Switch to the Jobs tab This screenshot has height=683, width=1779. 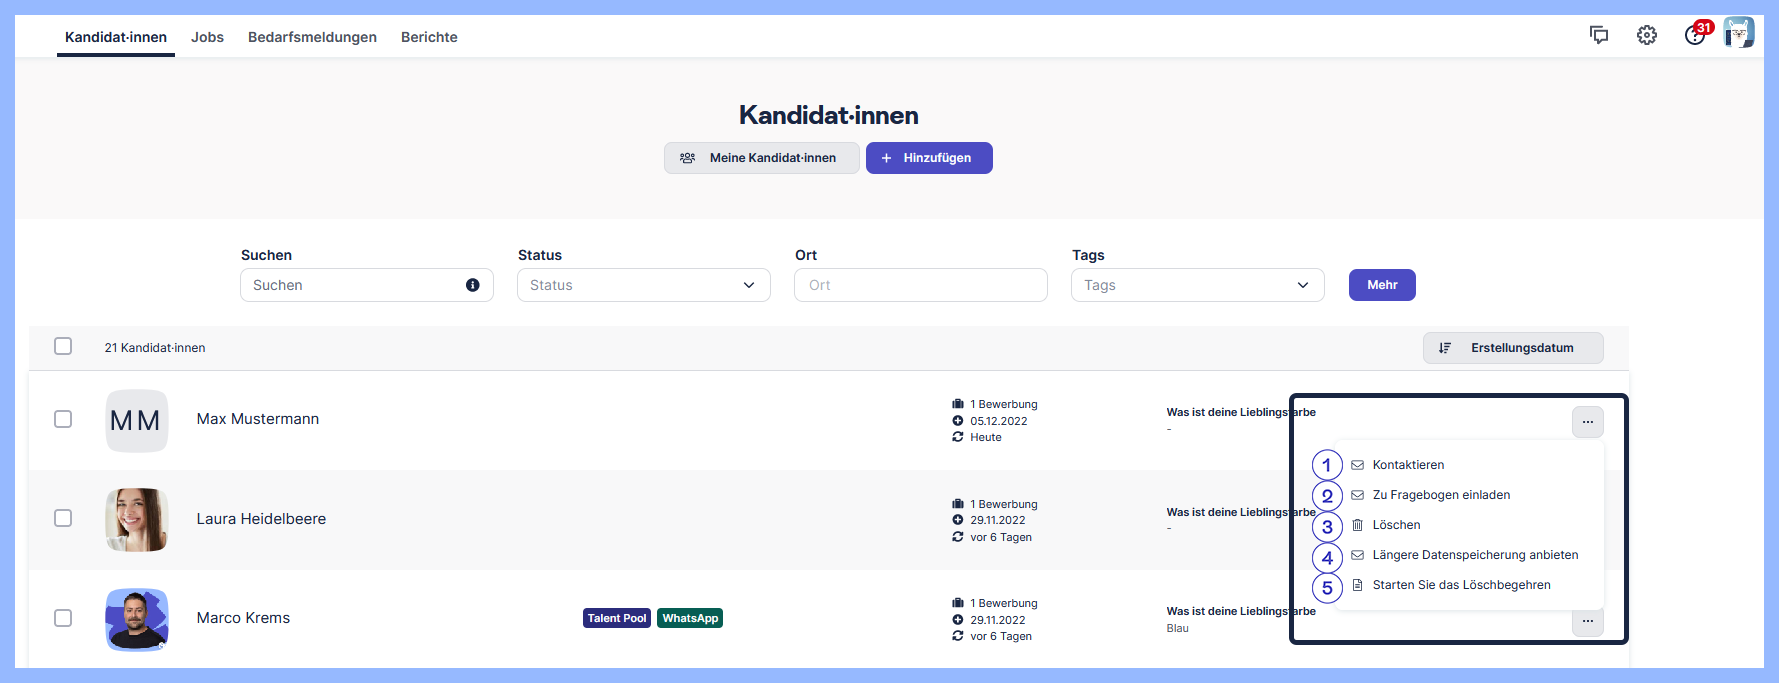click(x=207, y=37)
